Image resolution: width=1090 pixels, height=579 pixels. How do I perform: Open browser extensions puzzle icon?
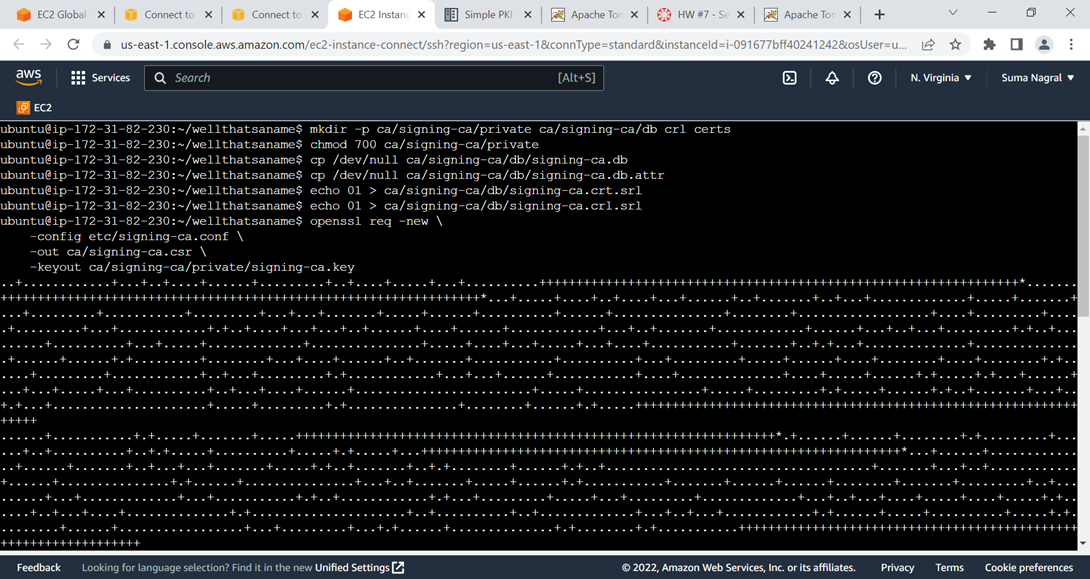(x=989, y=44)
